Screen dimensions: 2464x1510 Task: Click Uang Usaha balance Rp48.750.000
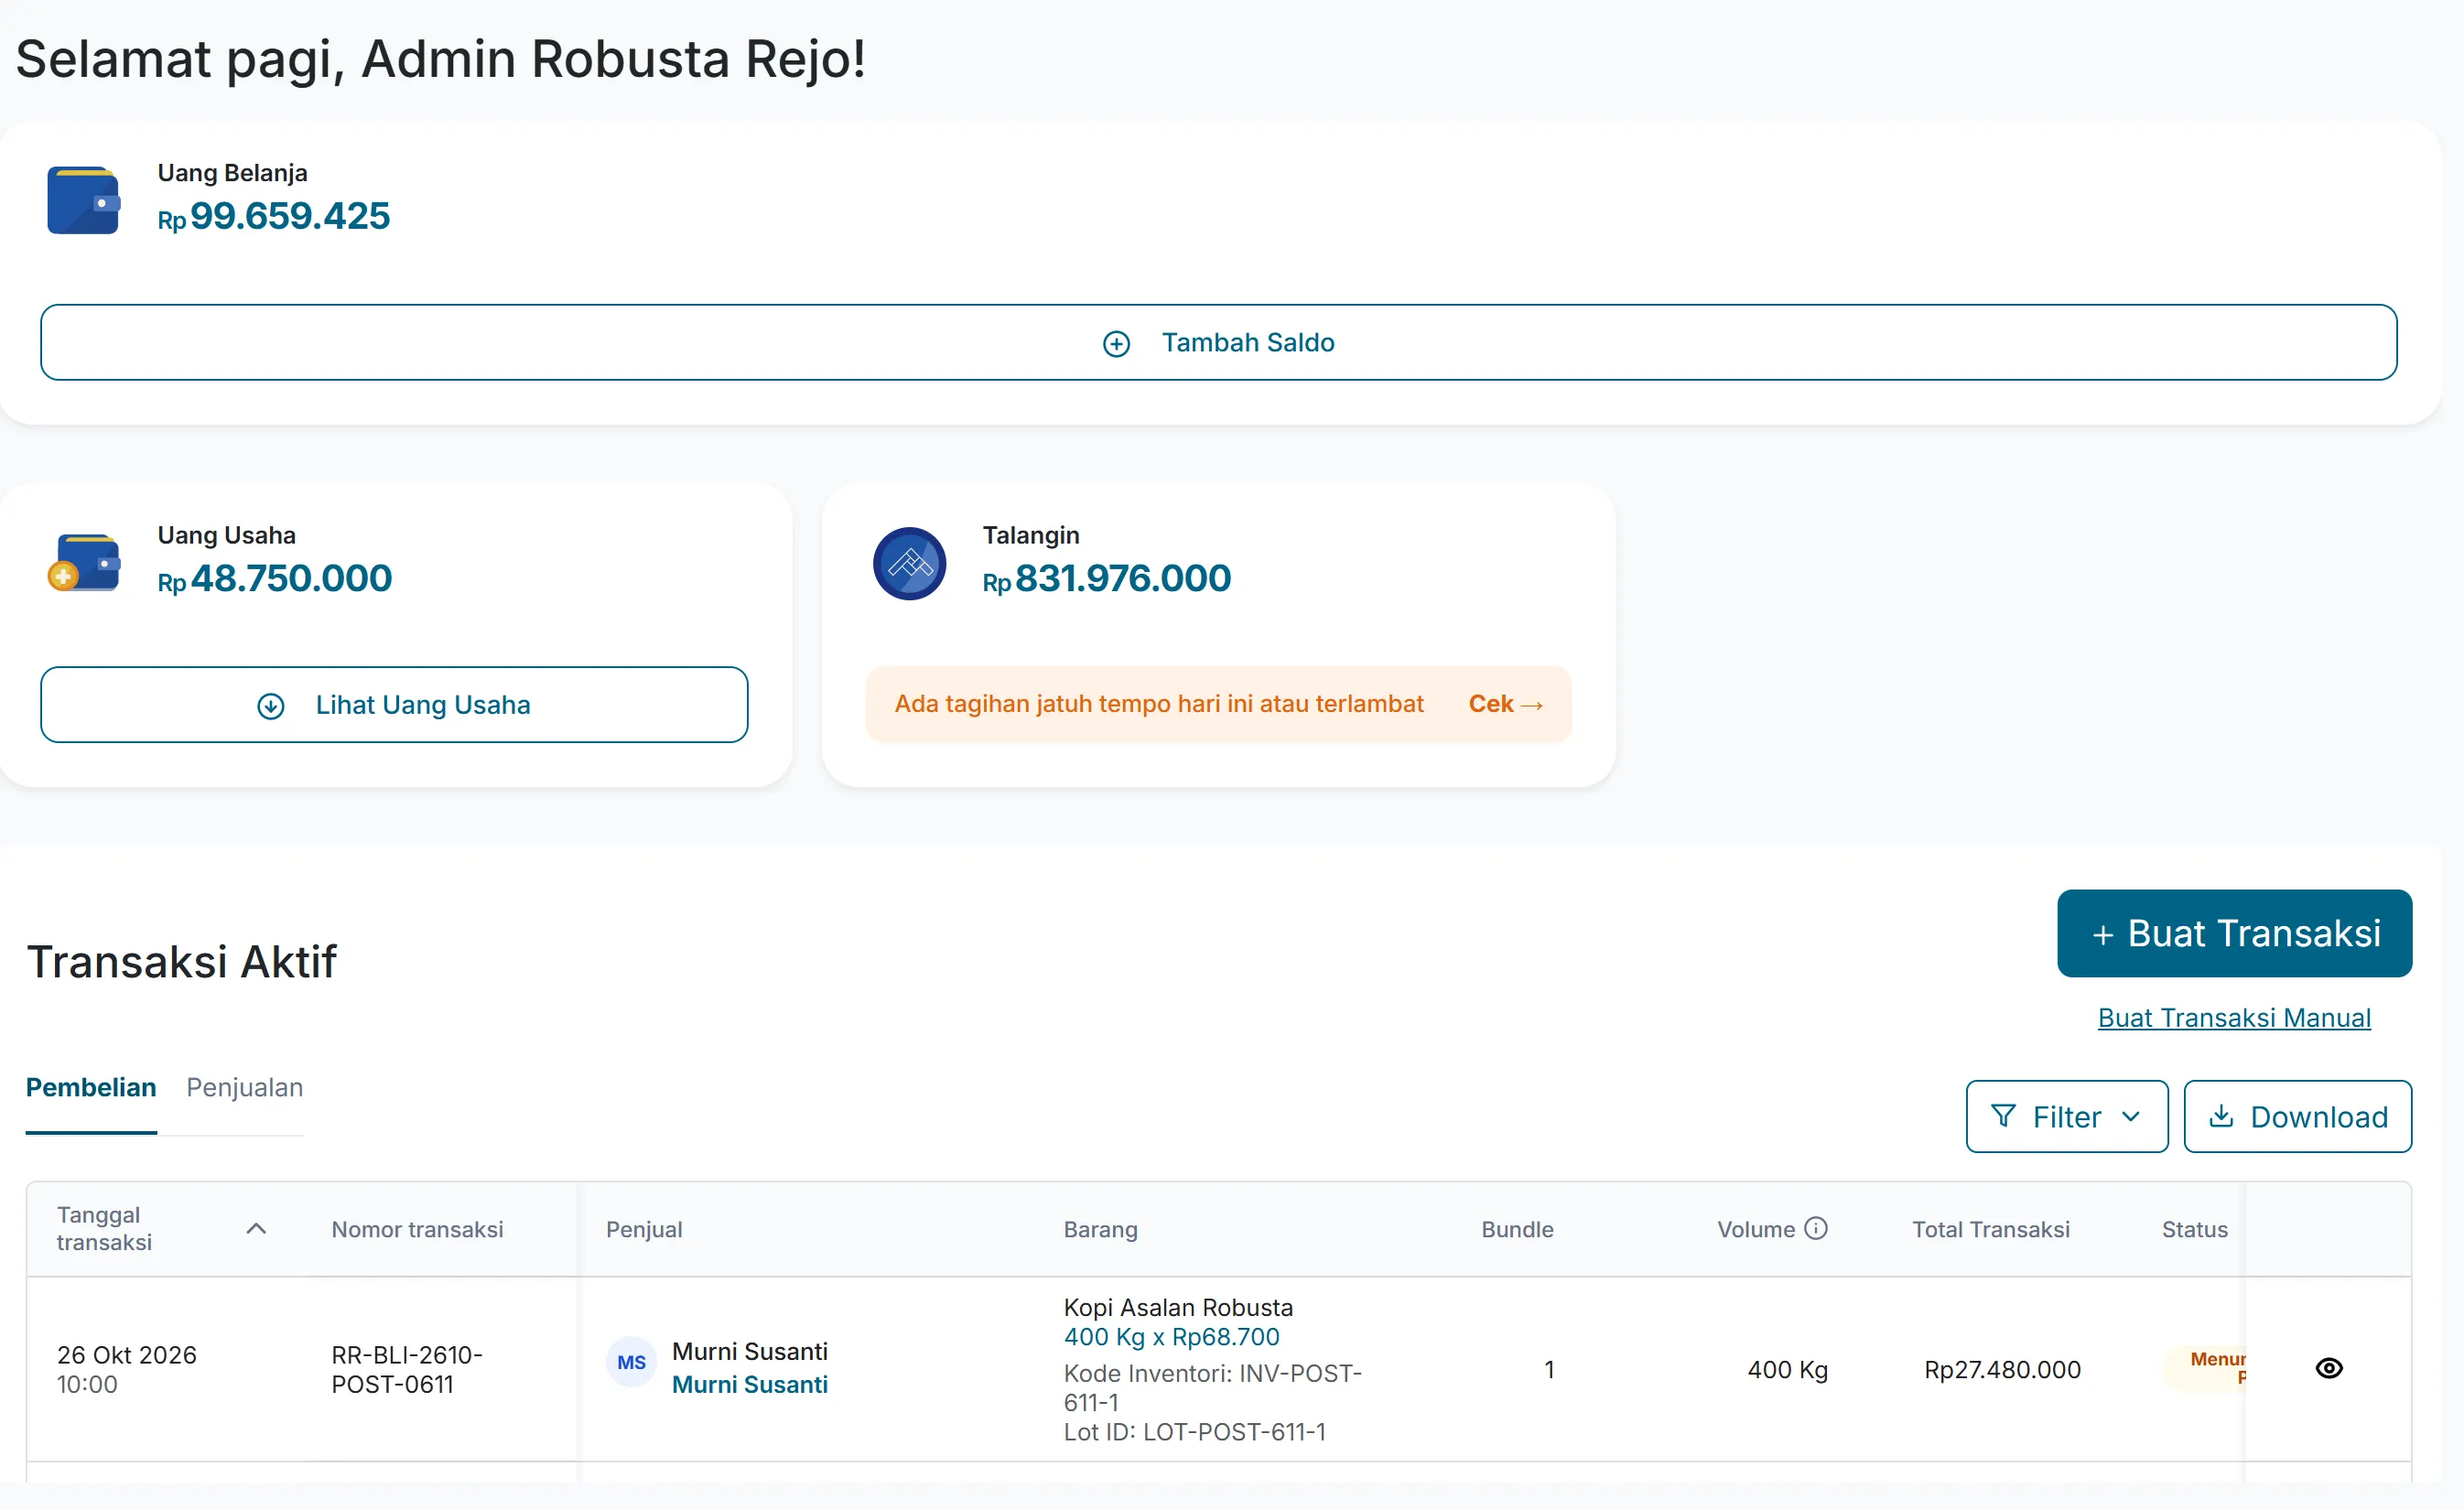click(274, 578)
